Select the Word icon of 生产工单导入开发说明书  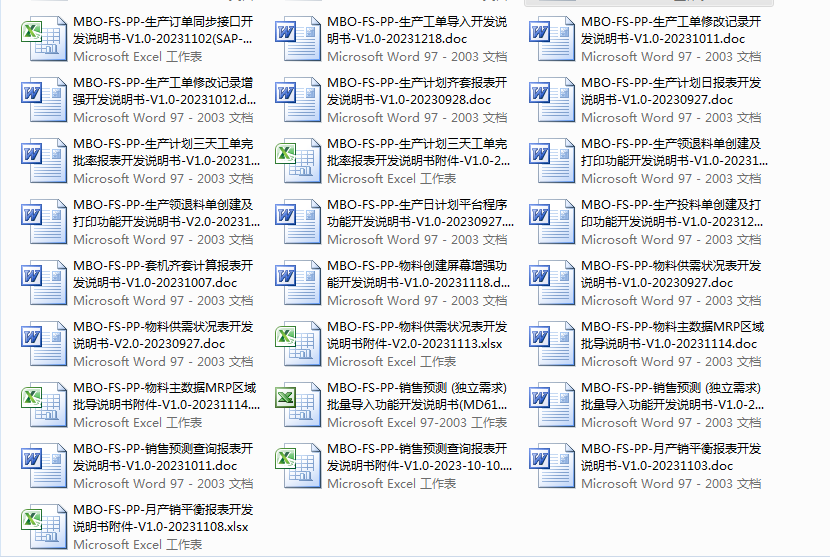296,38
